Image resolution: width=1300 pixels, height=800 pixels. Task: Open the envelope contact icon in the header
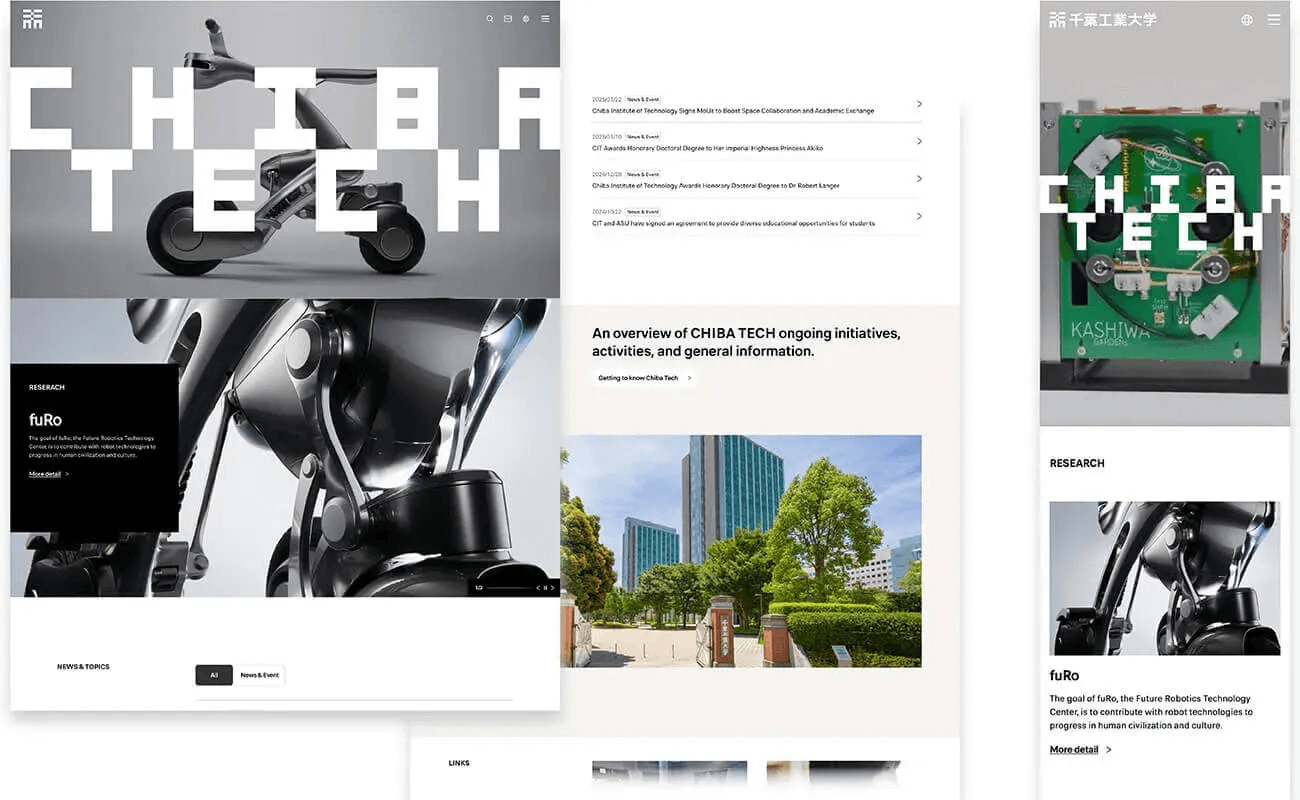[x=508, y=19]
